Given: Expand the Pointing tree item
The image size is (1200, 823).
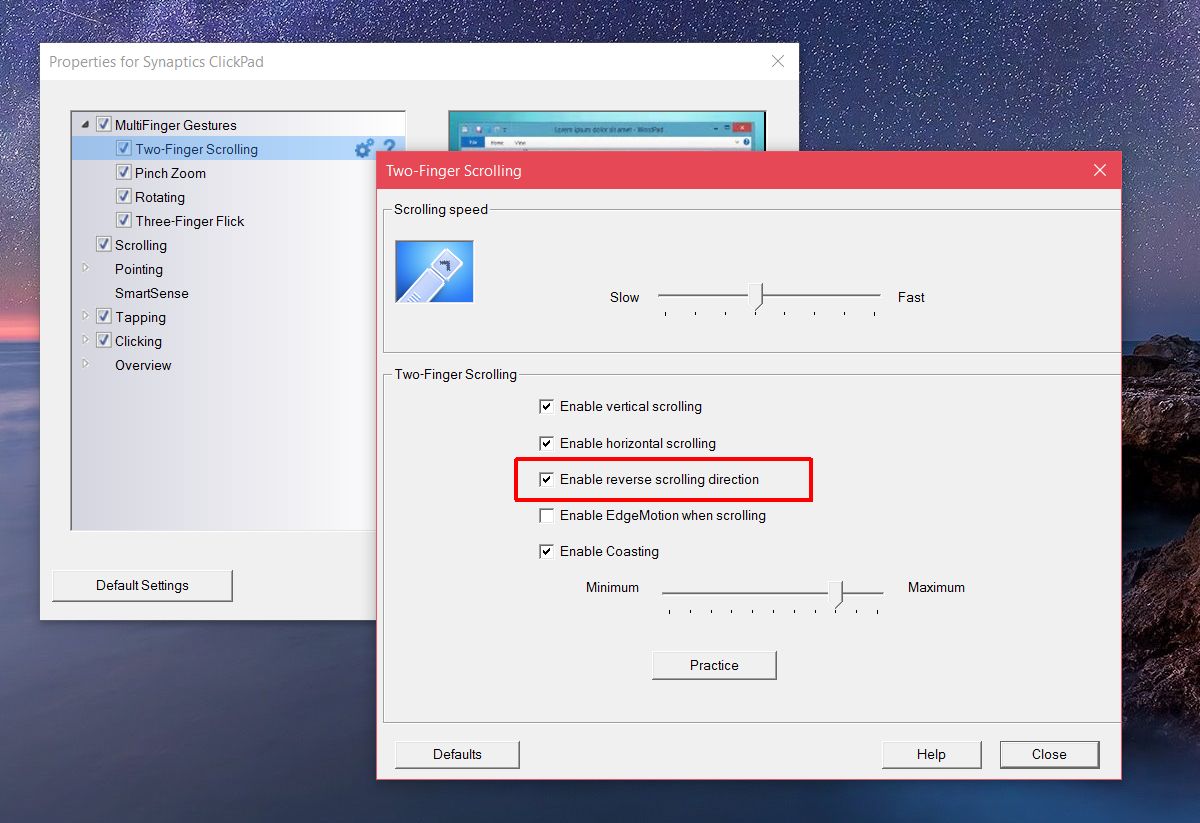Looking at the screenshot, I should coord(86,268).
